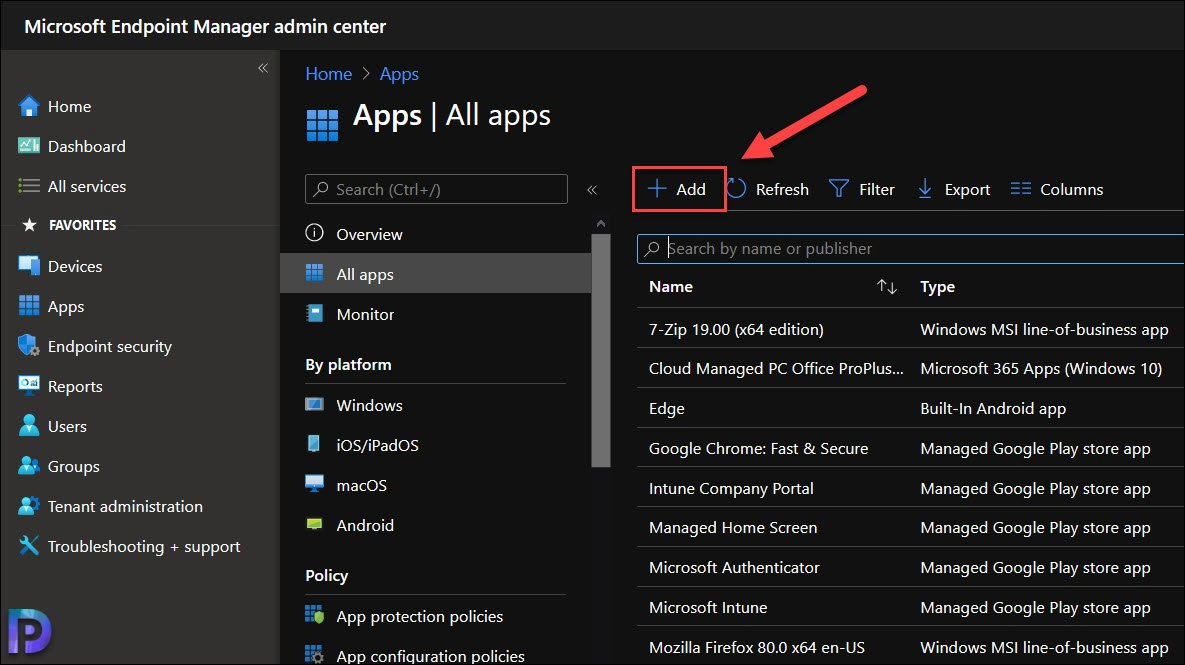Click Microsoft 365 Apps (Windows 10) cell
This screenshot has width=1185, height=665.
point(1041,368)
